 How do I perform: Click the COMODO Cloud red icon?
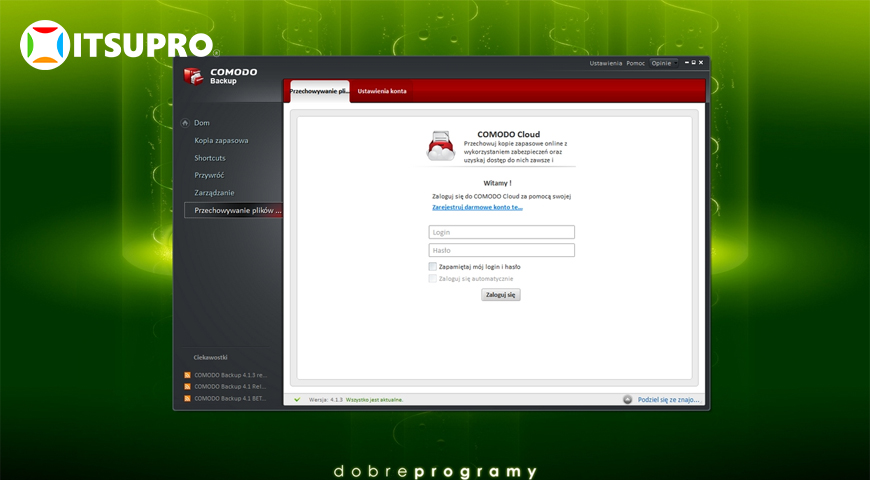point(441,146)
